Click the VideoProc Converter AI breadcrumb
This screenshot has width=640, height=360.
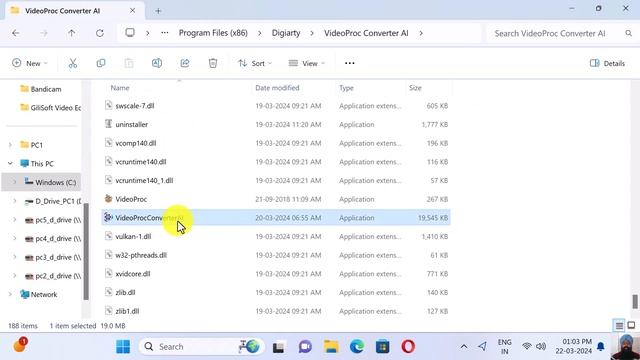tap(366, 33)
